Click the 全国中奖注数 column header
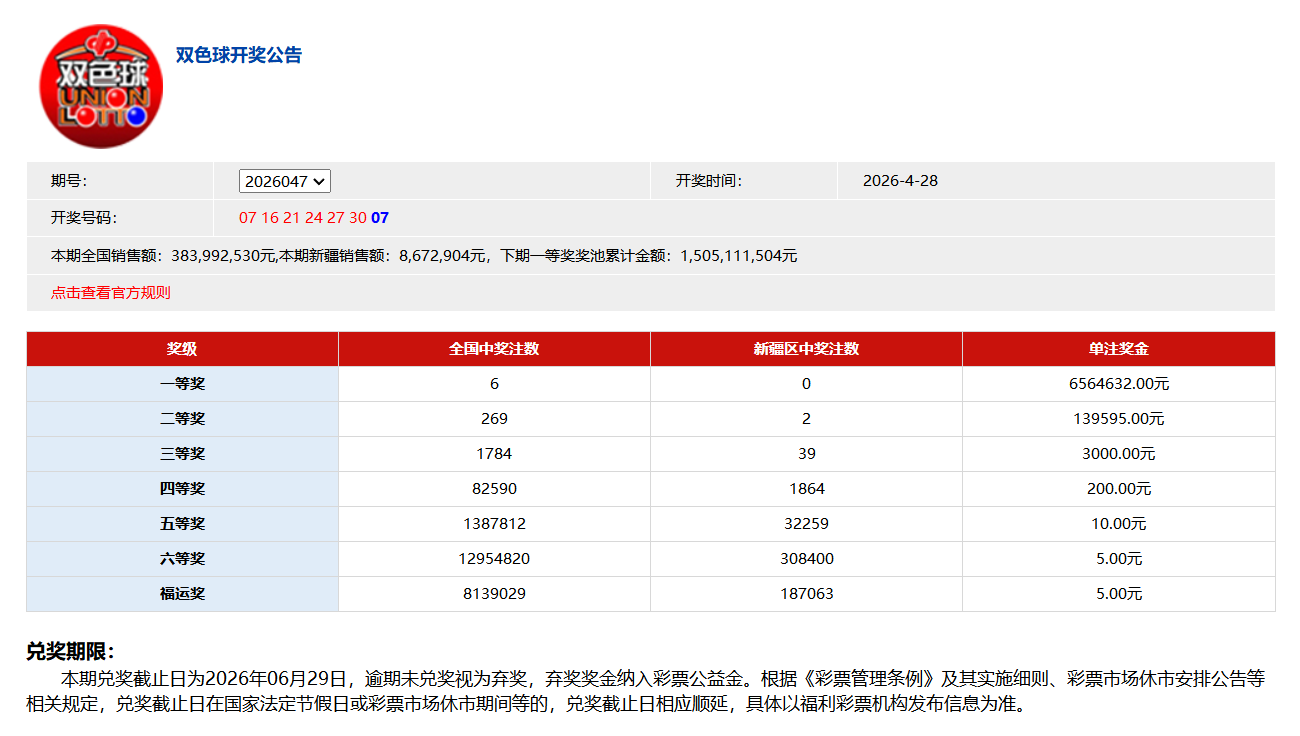Viewport: 1300px width, 736px height. pyautogui.click(x=494, y=349)
